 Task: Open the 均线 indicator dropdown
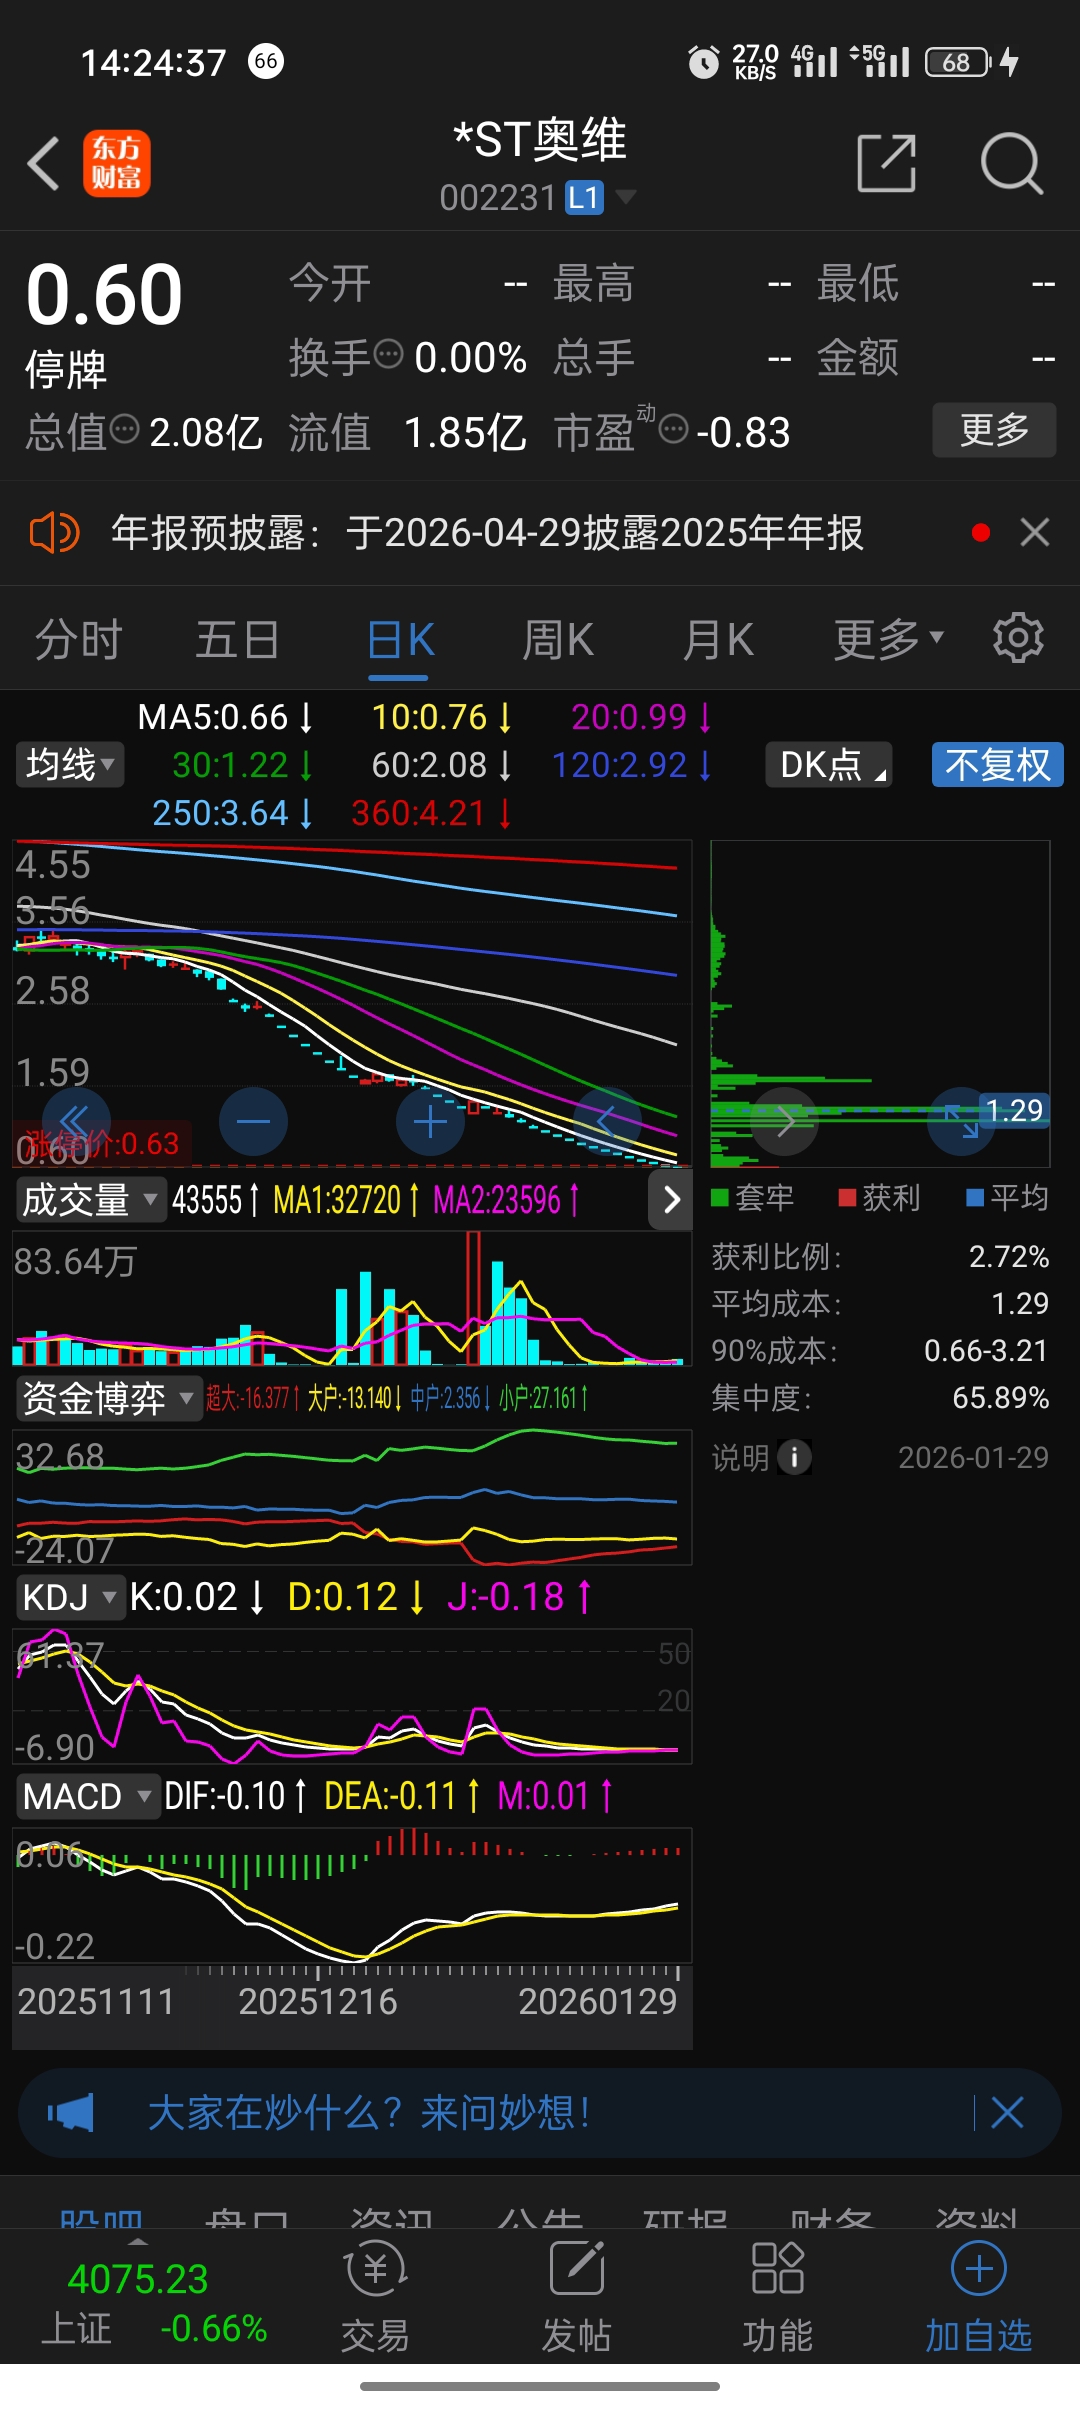pyautogui.click(x=70, y=765)
